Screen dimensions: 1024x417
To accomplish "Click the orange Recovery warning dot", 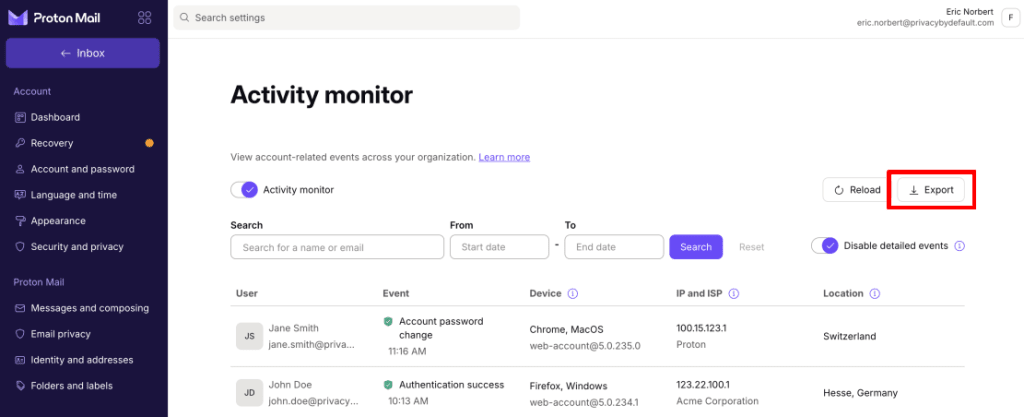I will 149,143.
